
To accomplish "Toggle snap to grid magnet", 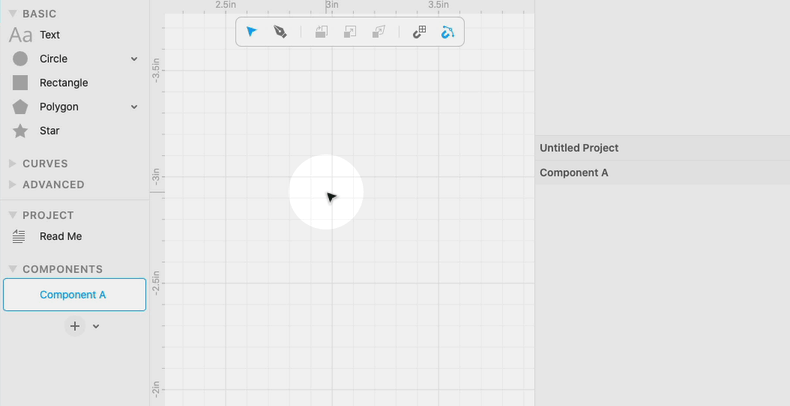I will 419,32.
